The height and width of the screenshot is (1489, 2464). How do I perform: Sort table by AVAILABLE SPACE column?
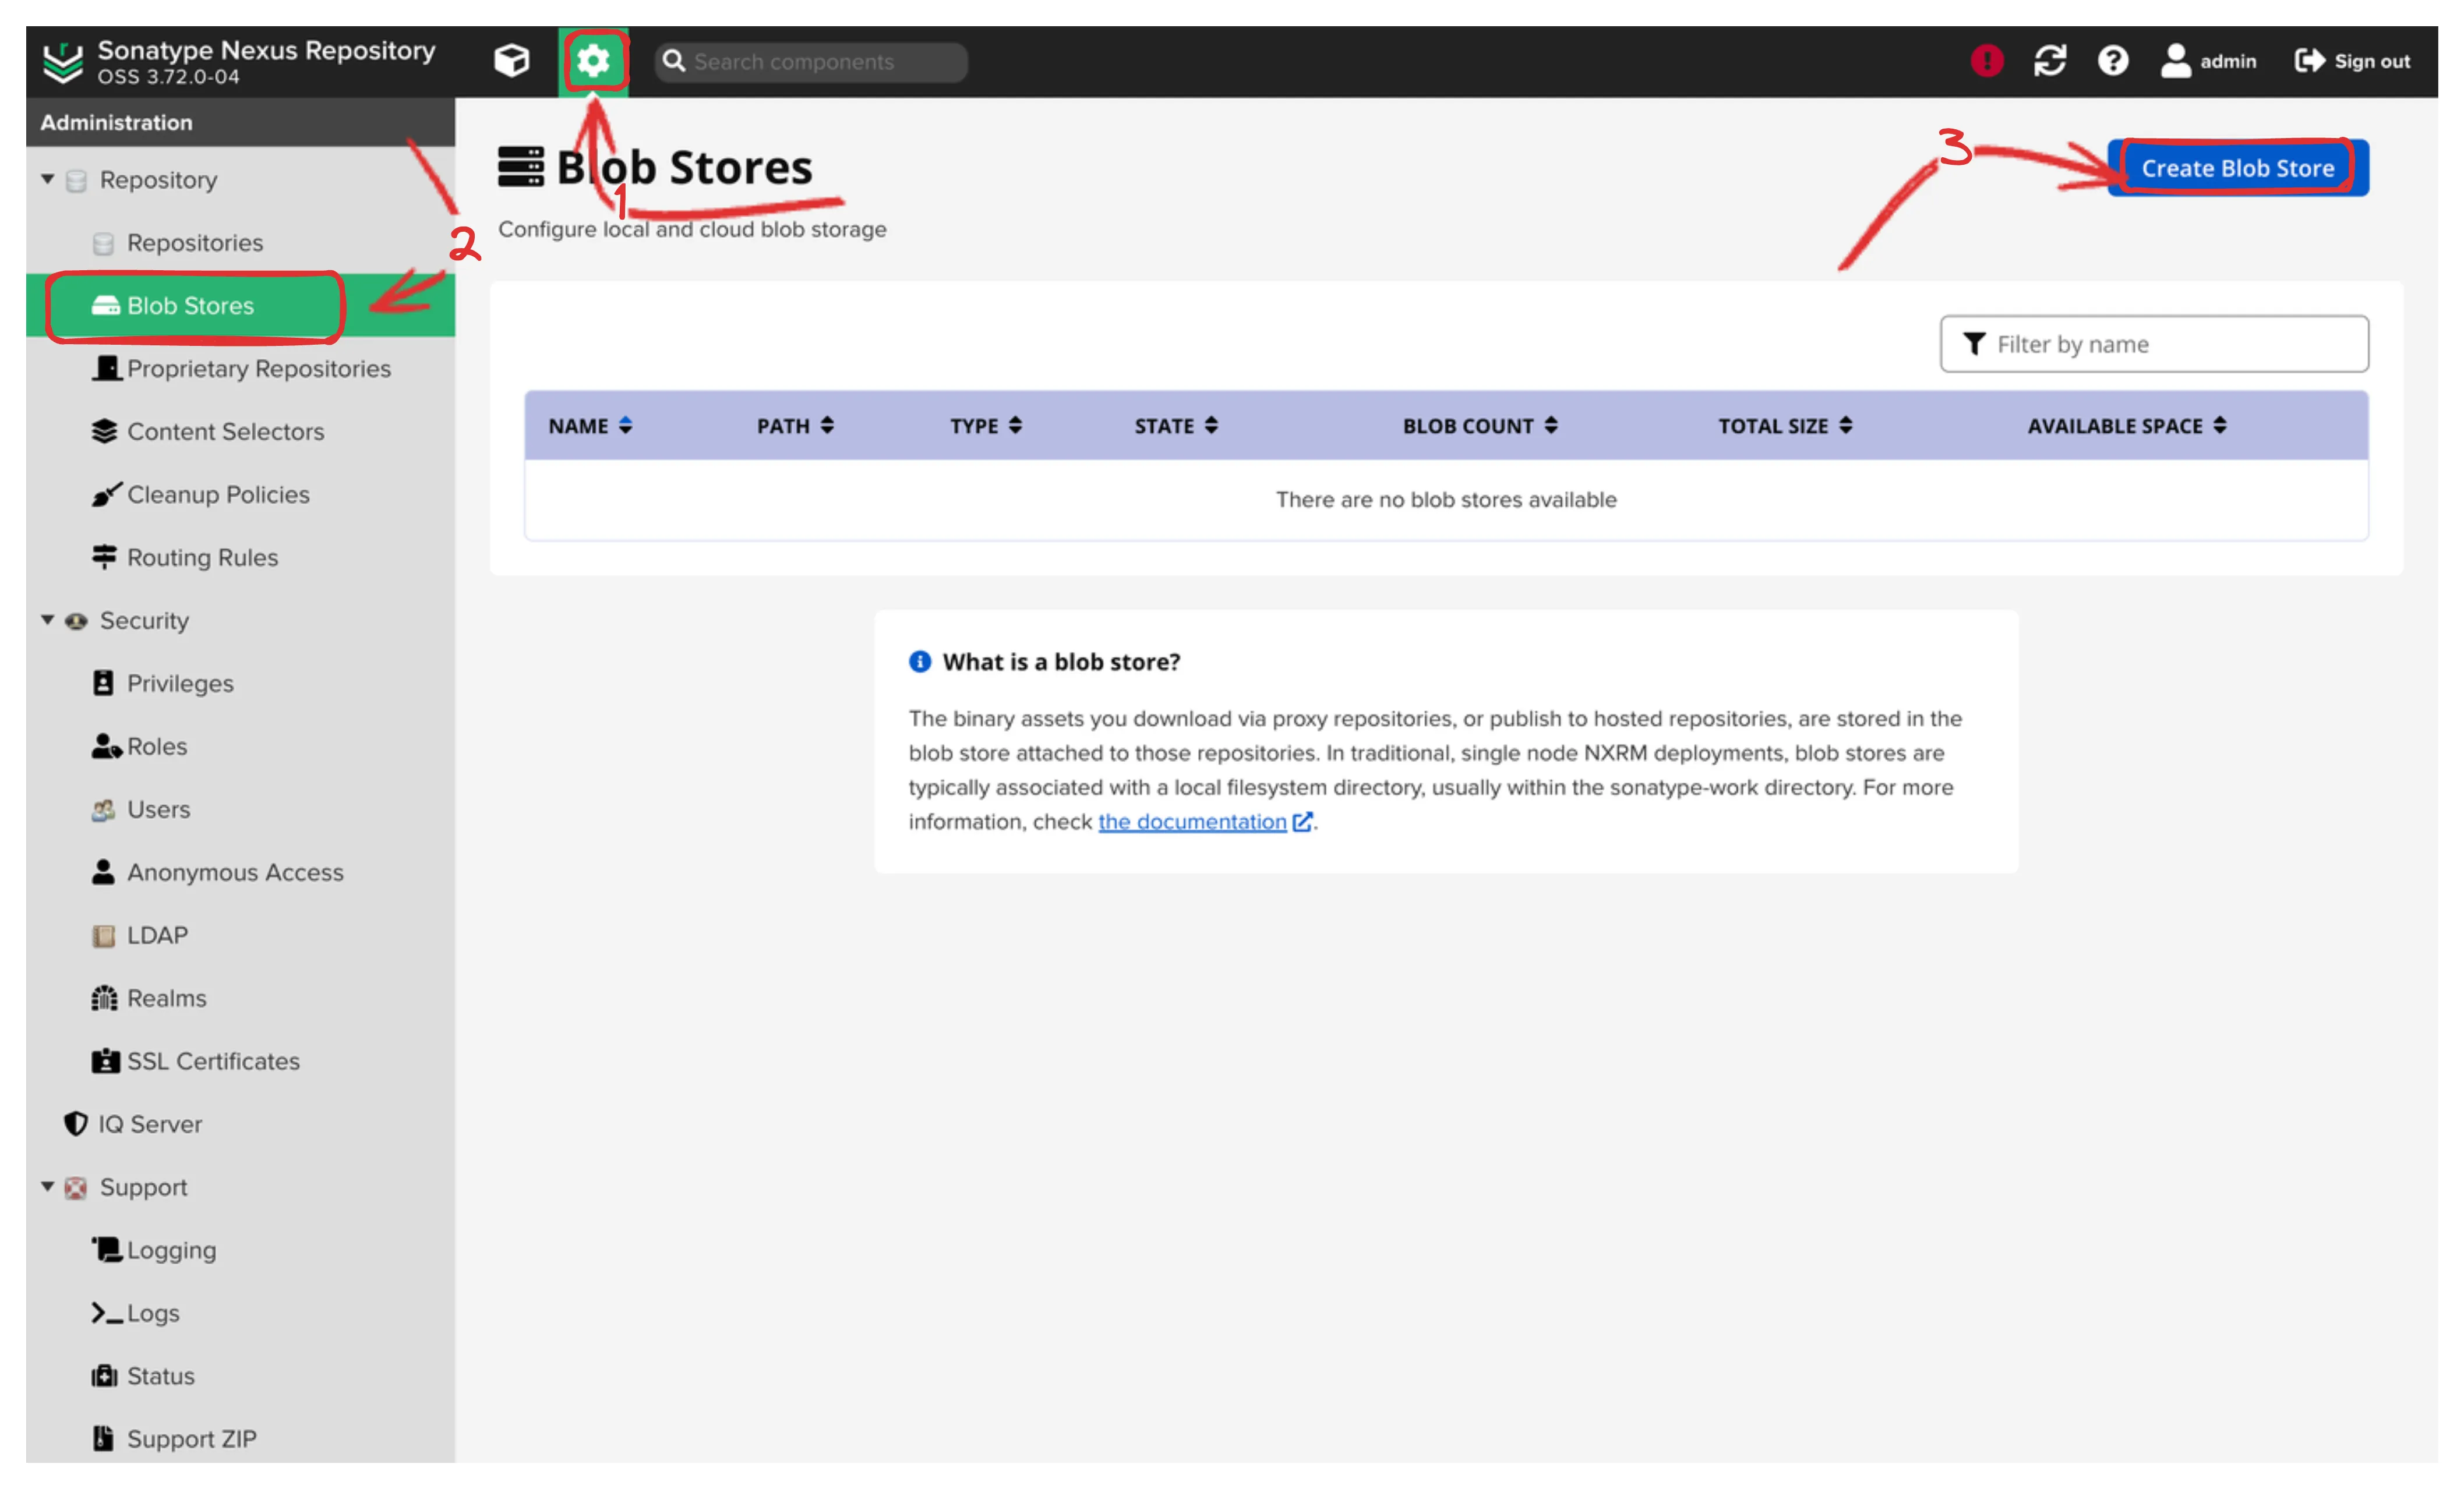[x=2127, y=426]
